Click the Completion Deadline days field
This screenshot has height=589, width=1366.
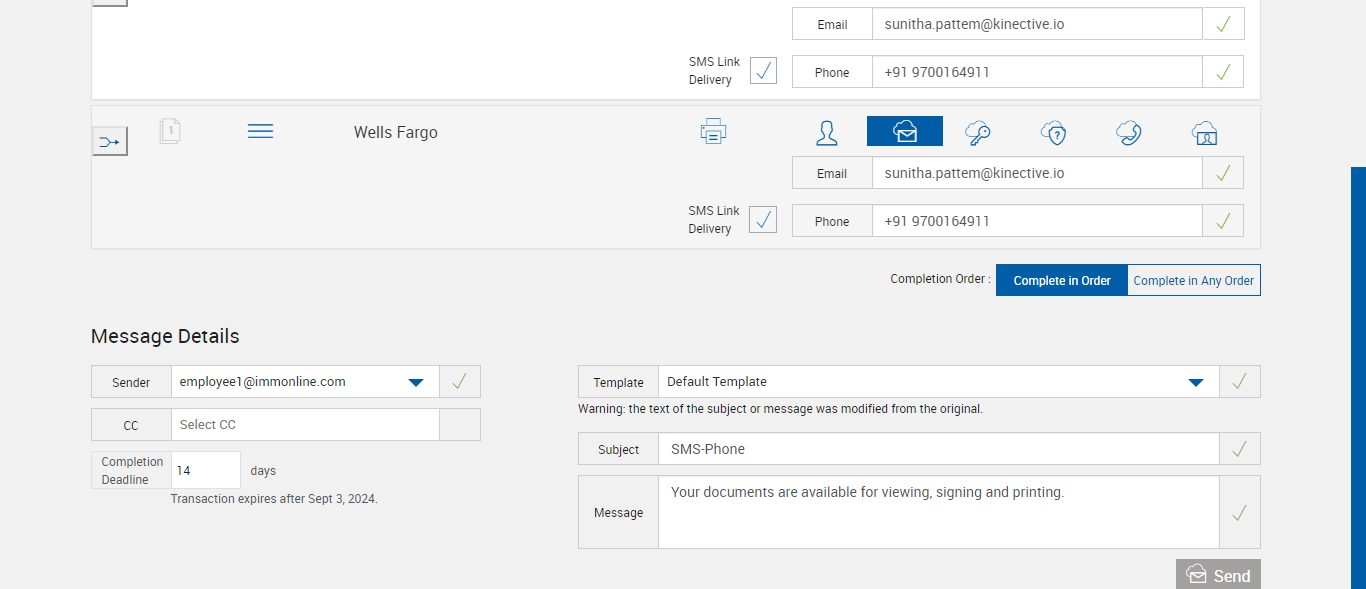click(x=206, y=470)
